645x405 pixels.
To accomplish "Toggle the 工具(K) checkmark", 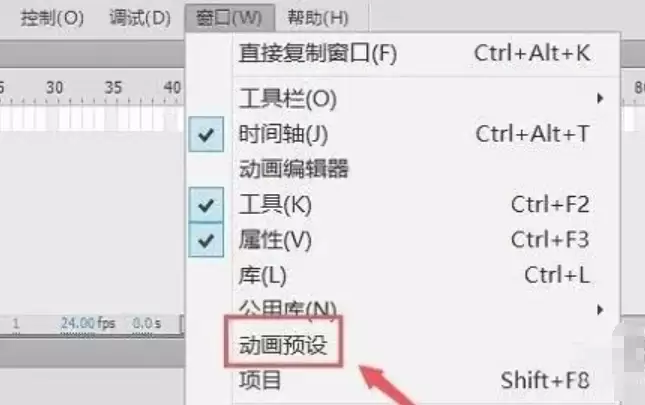I will click(x=206, y=205).
